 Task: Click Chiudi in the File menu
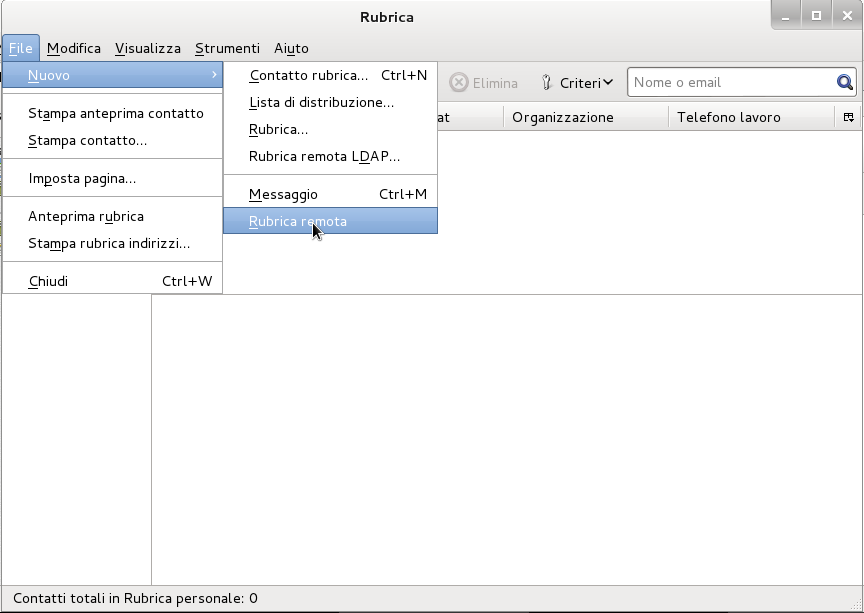[x=48, y=281]
